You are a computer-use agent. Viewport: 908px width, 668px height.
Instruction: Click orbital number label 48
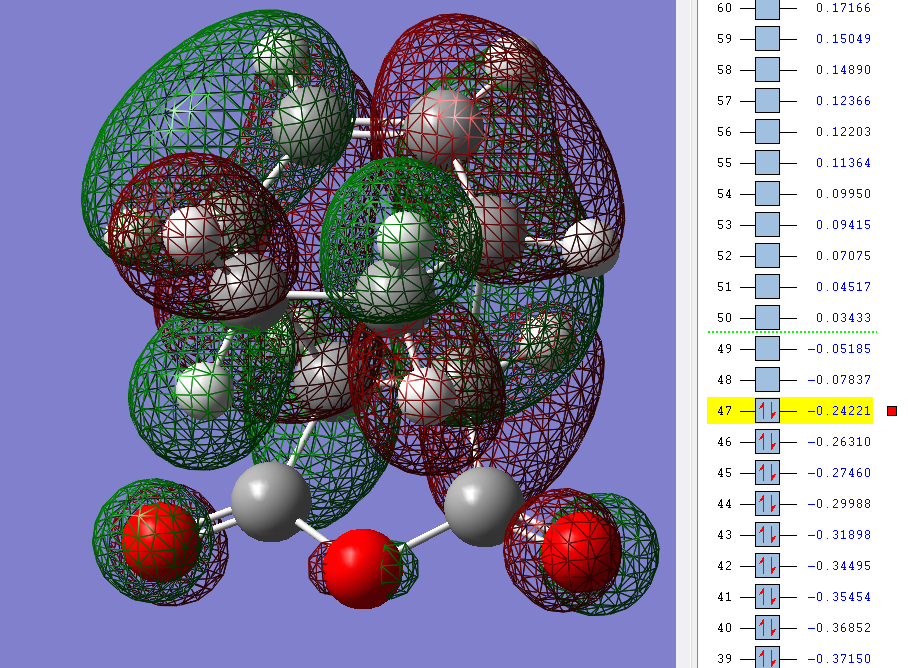coord(724,380)
